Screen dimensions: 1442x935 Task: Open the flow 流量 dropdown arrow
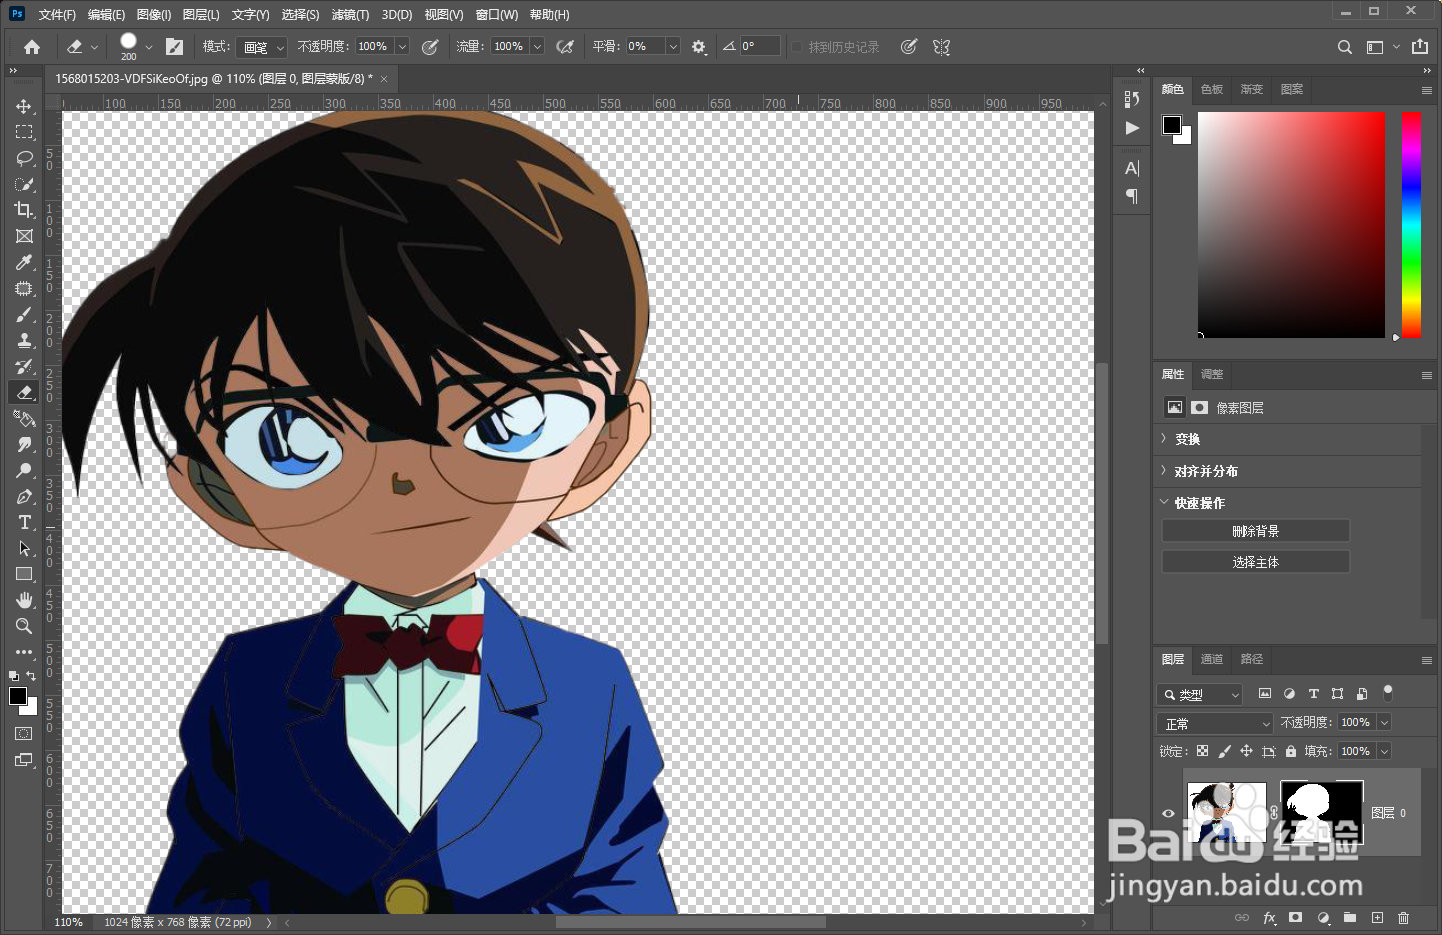tap(537, 47)
